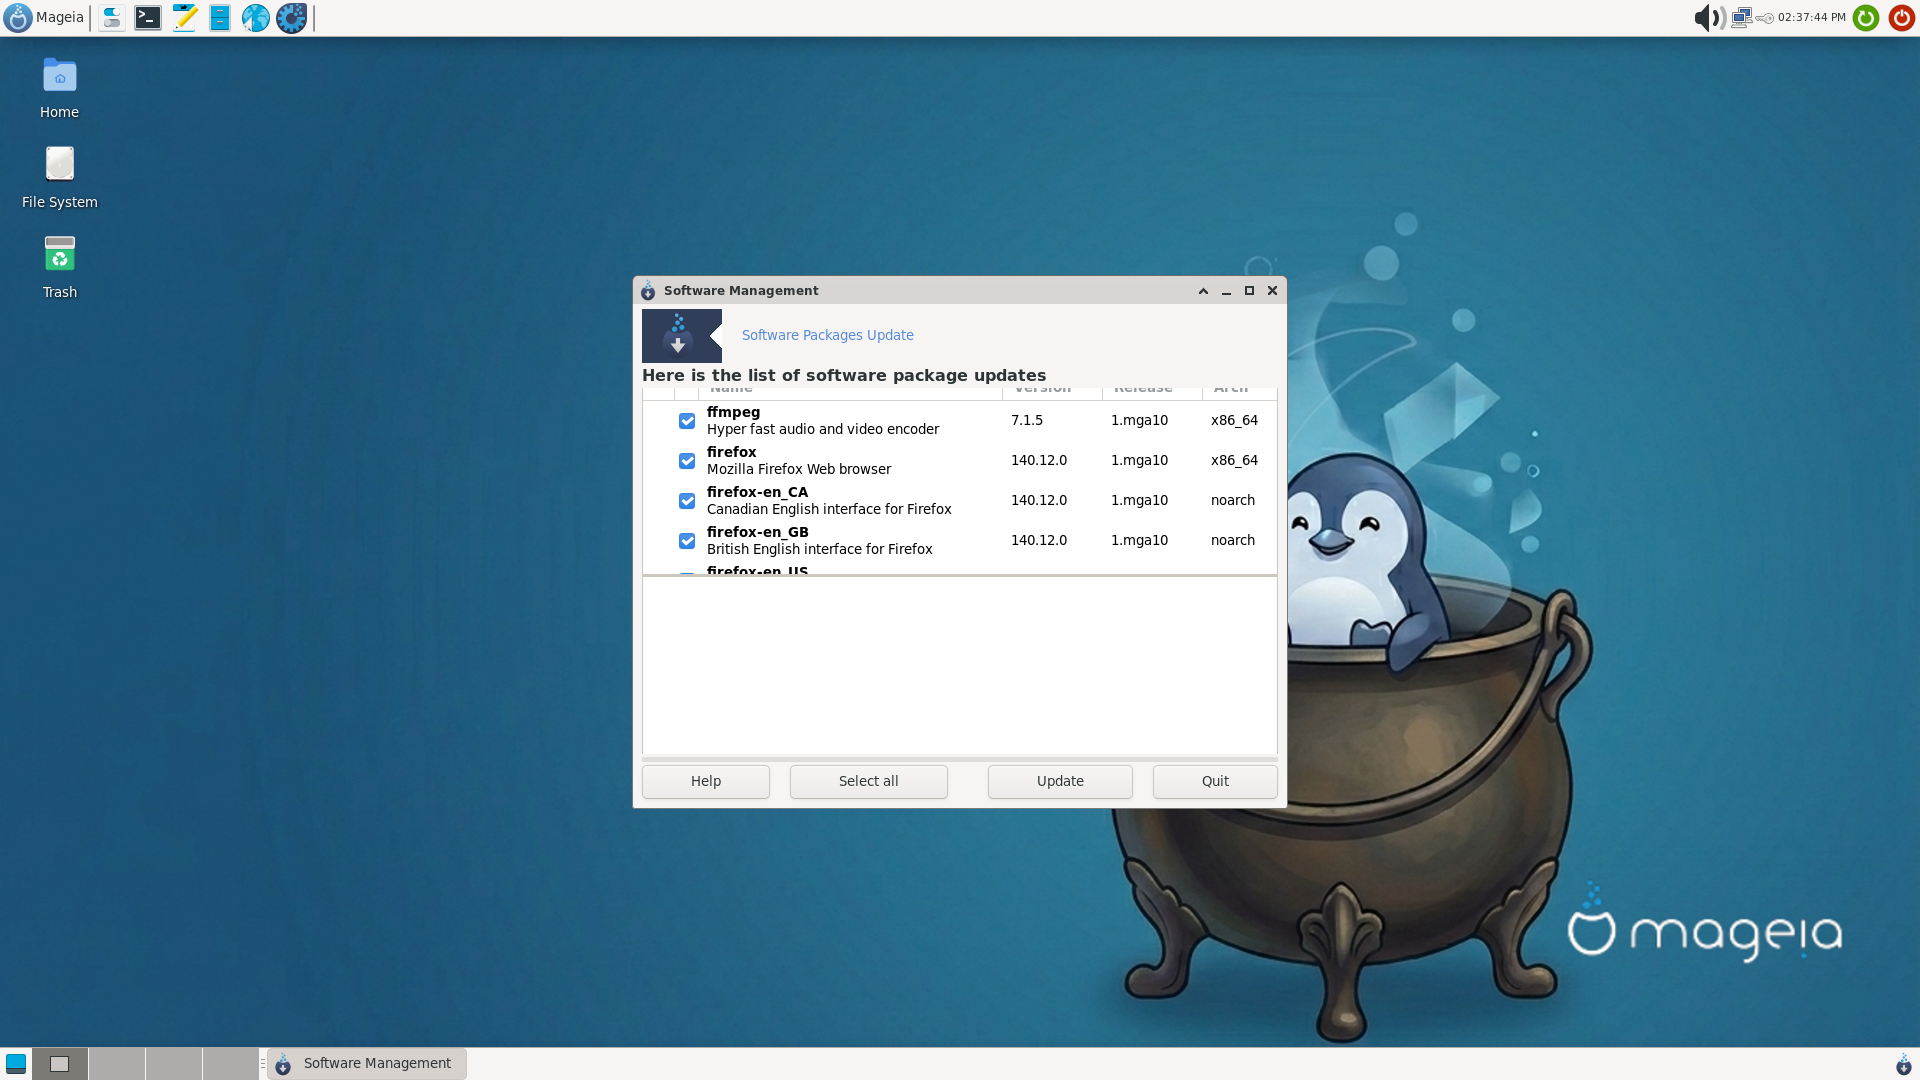Click the x86_64 arch cell for firefox
Screen dimensions: 1920x1080
coord(1234,460)
